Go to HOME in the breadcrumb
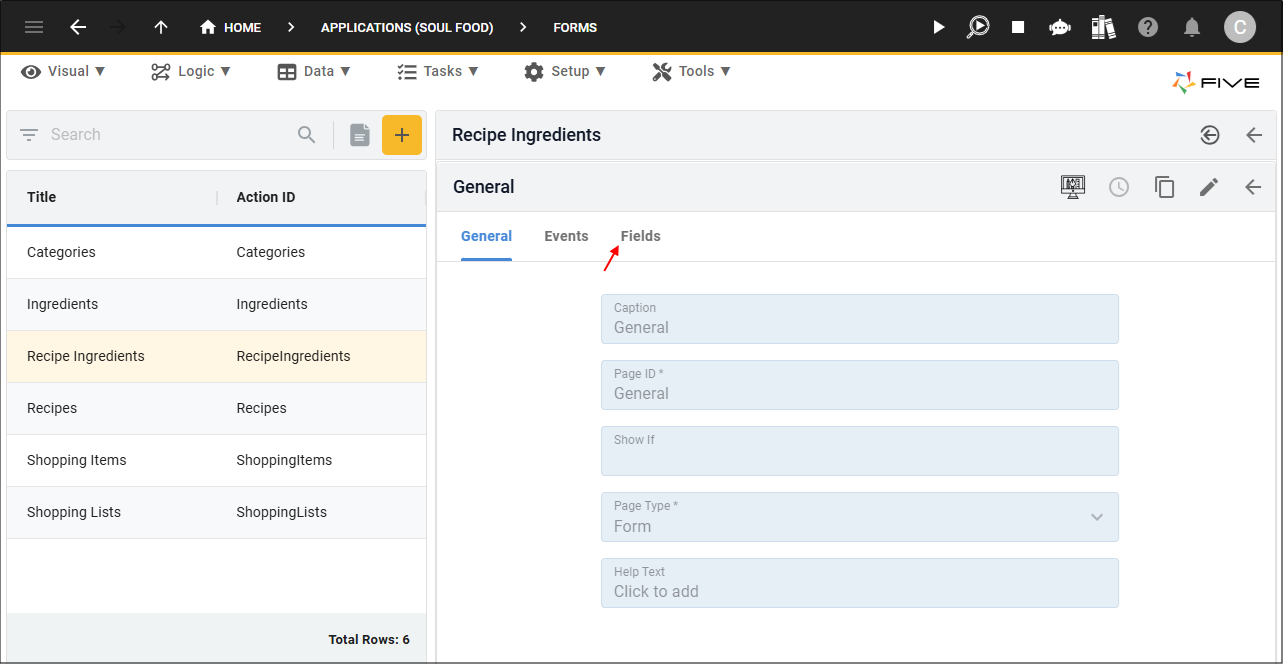 pyautogui.click(x=231, y=27)
